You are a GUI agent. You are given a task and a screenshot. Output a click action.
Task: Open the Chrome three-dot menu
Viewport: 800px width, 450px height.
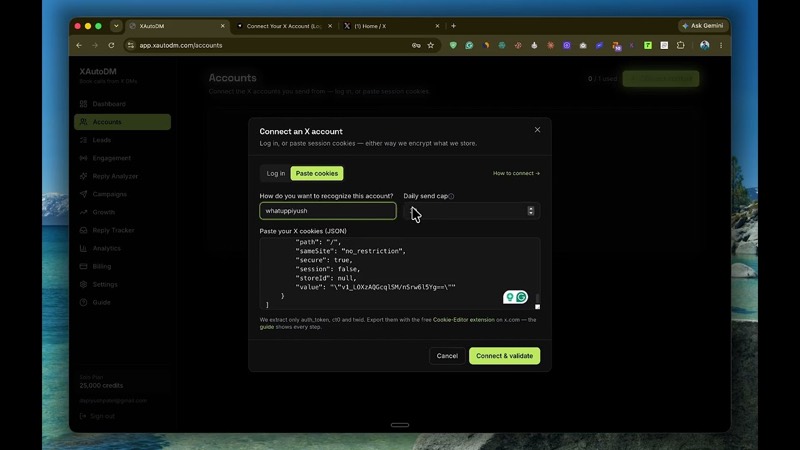coord(721,45)
